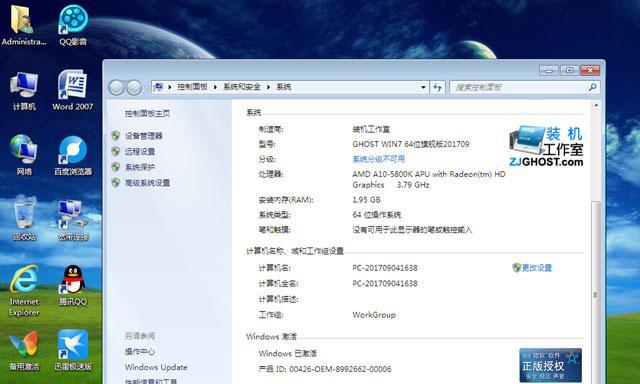Click the search magnifier icon
The height and width of the screenshot is (384, 640).
(592, 87)
